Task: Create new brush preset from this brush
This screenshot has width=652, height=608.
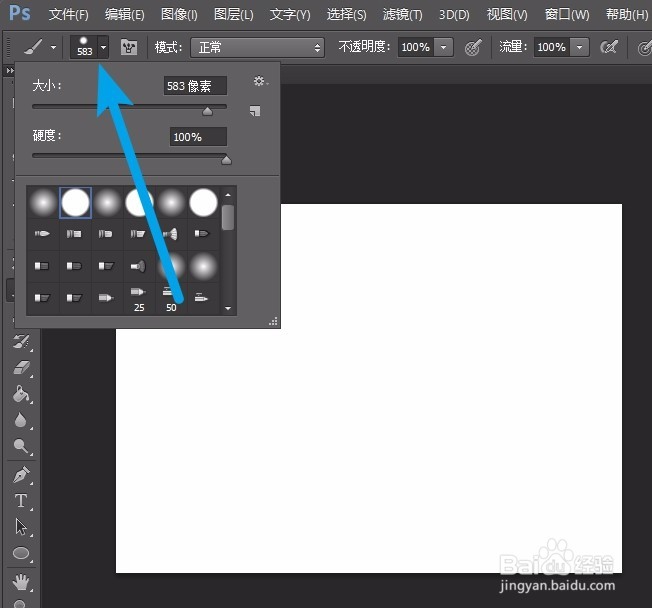Action: 255,111
